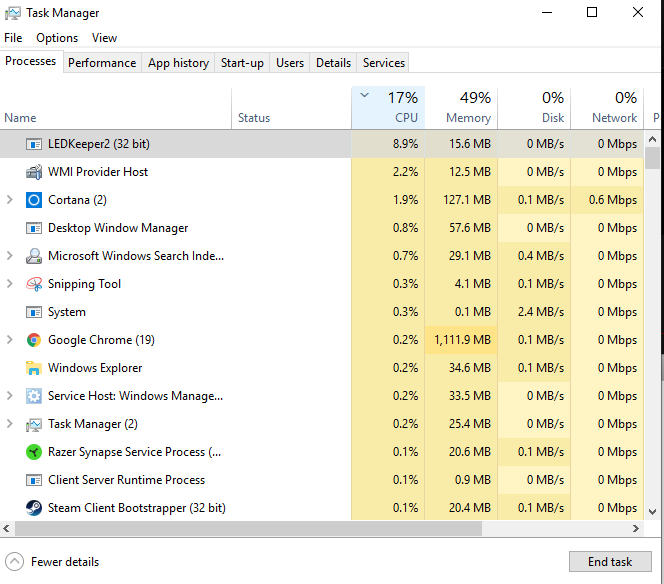Select the WMI Provider Host name
664x584 pixels.
pyautogui.click(x=98, y=172)
